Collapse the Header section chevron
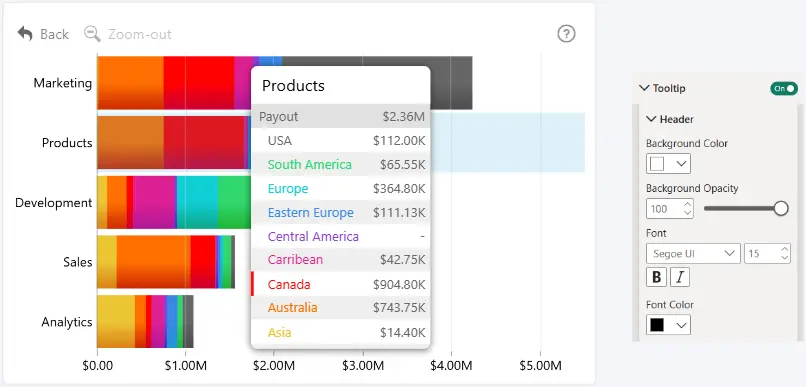The image size is (806, 387). [x=651, y=119]
